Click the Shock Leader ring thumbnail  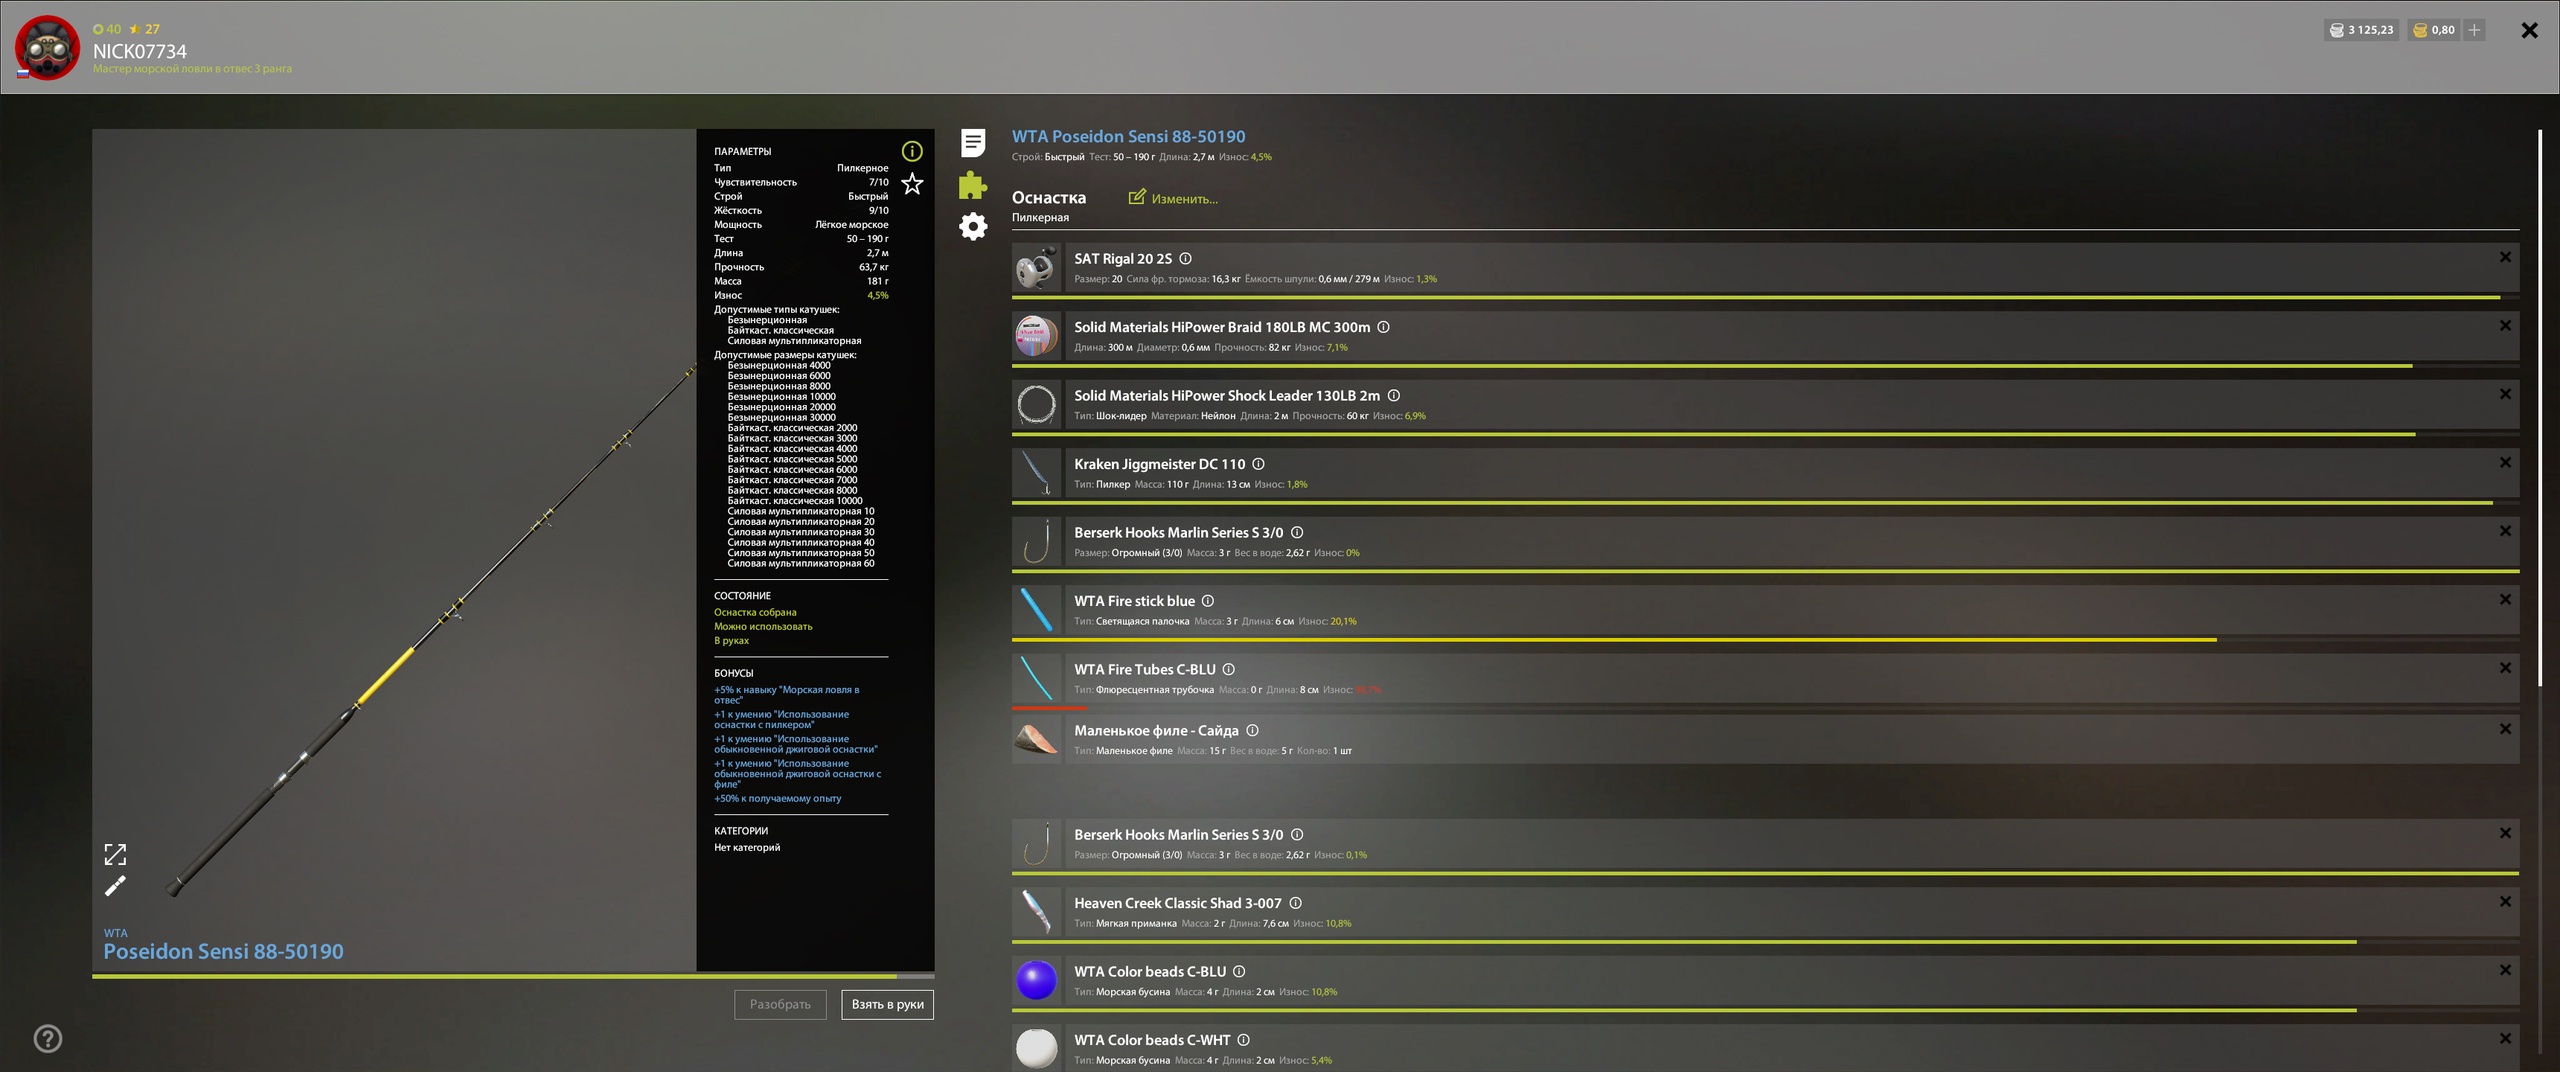(x=1036, y=404)
